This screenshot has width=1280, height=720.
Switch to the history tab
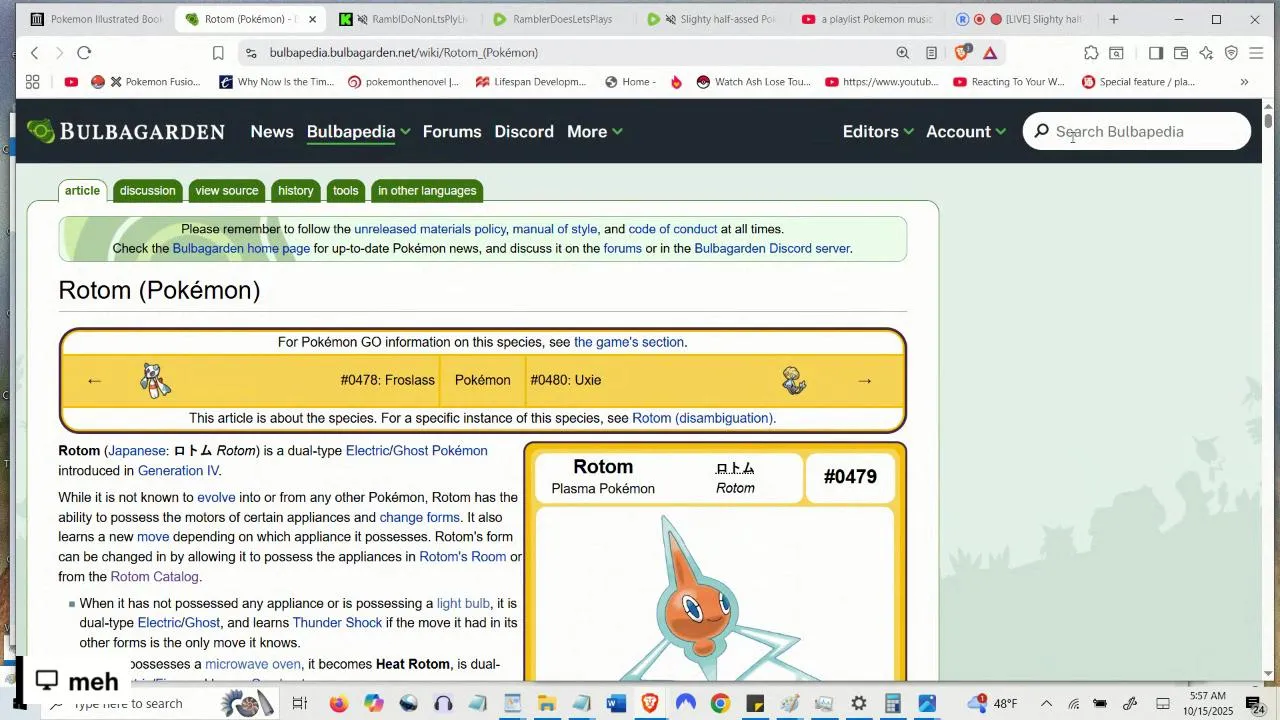pos(296,191)
